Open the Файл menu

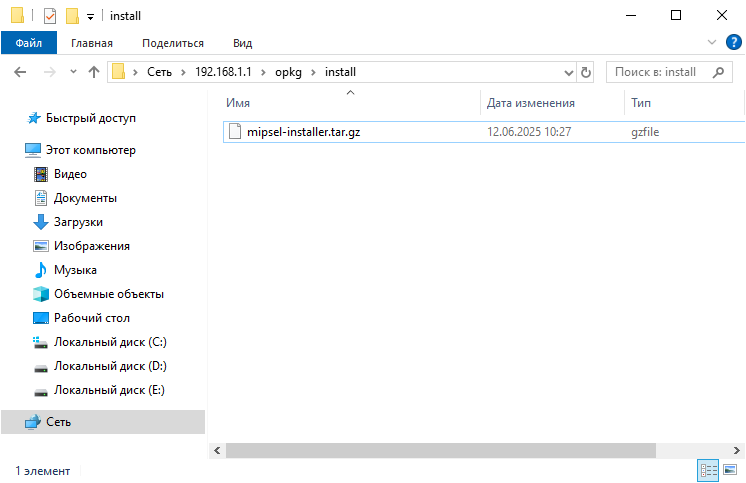tap(29, 43)
